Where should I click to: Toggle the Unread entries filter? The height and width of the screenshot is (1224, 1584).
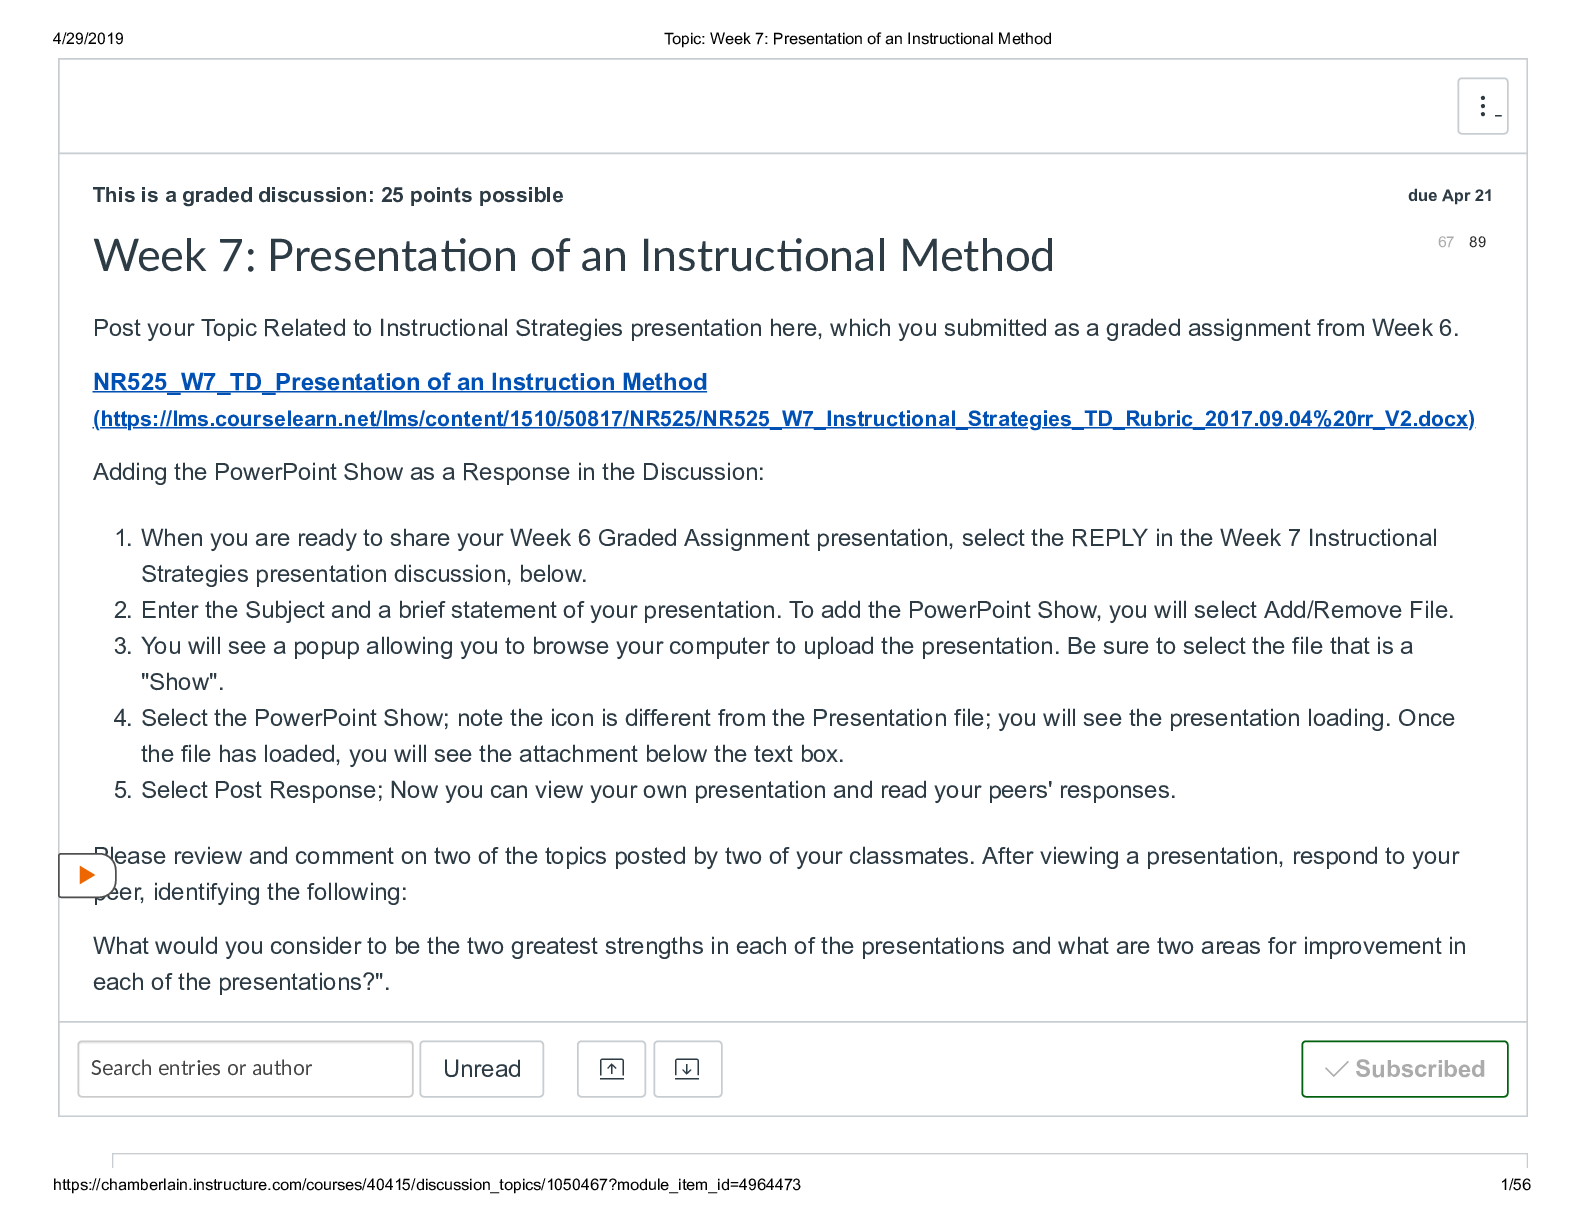coord(481,1068)
